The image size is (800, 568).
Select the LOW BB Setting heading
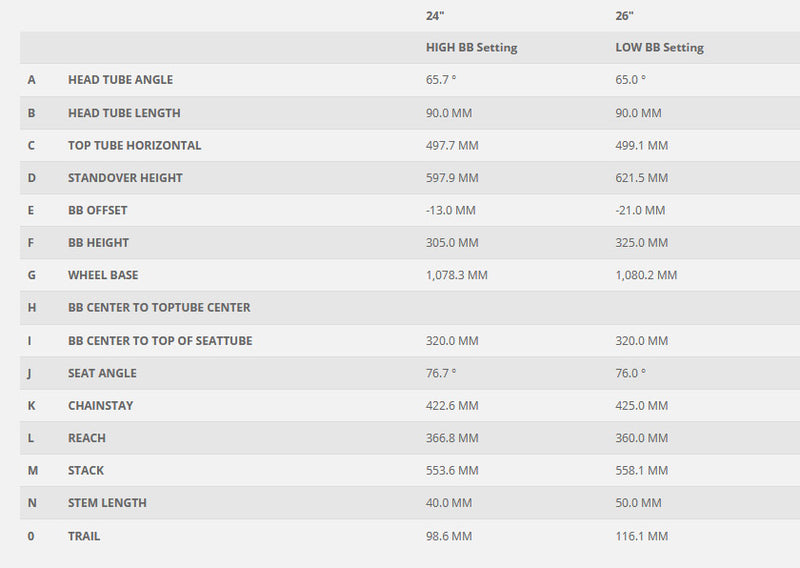[659, 48]
